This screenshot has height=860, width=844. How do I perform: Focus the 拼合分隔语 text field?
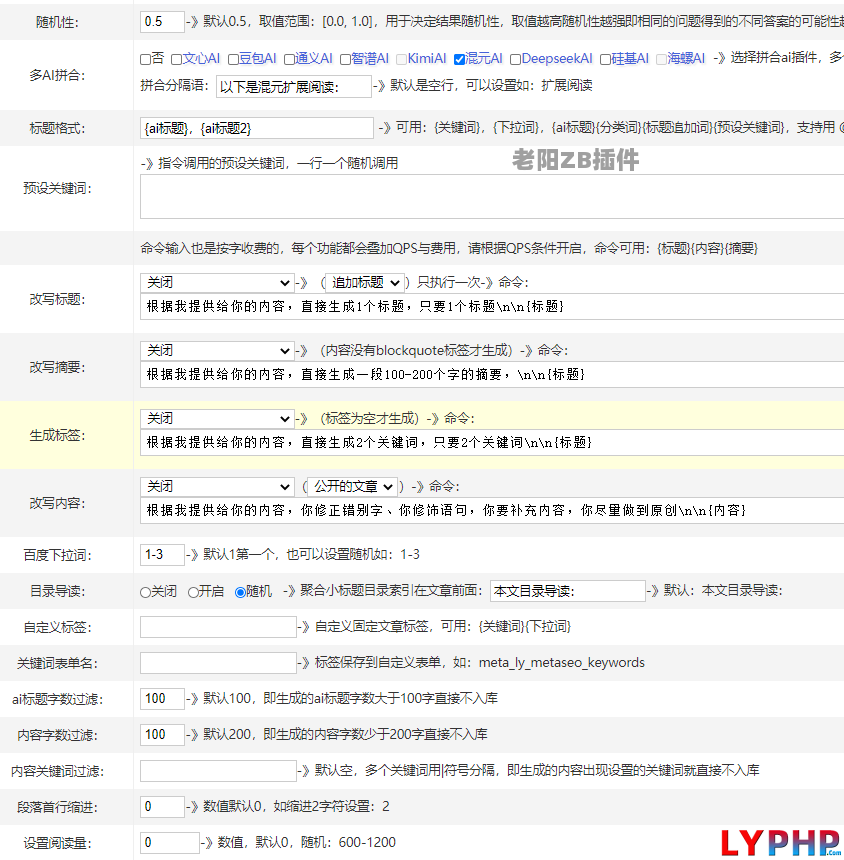(294, 87)
